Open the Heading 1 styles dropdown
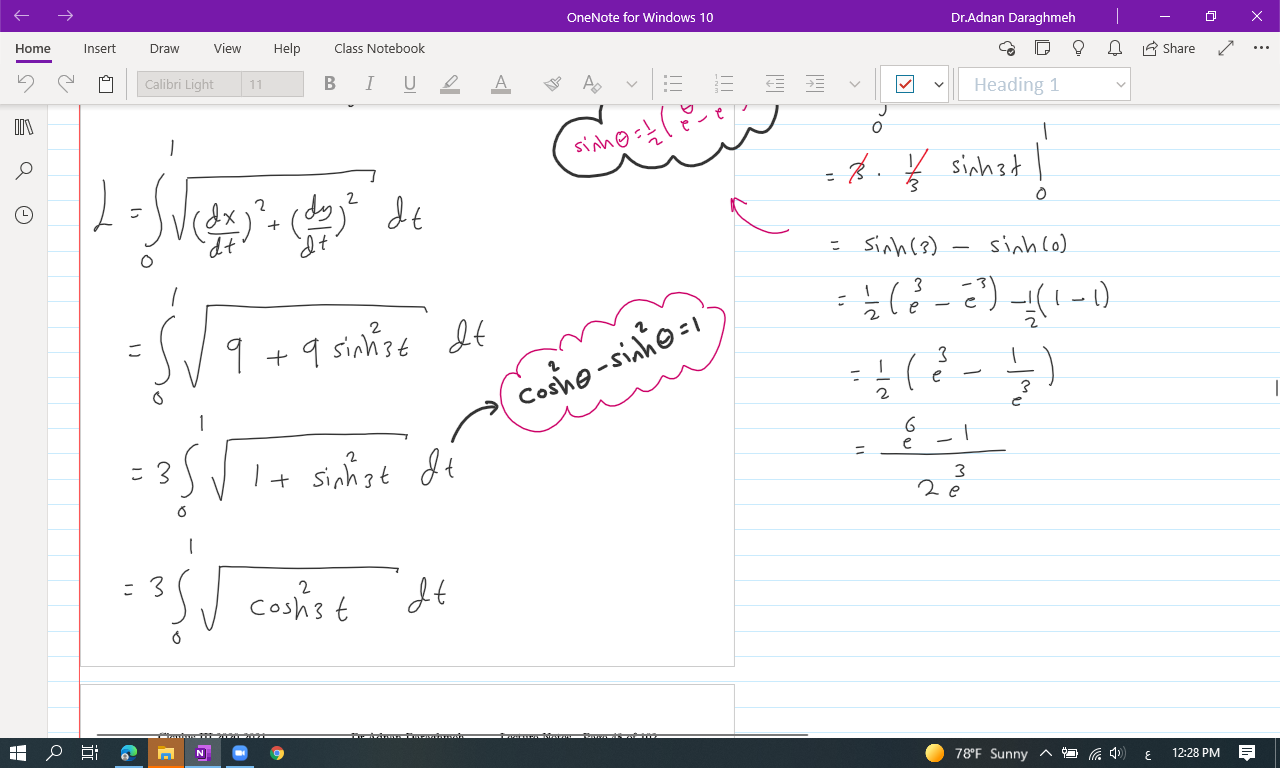The height and width of the screenshot is (768, 1280). (x=1044, y=85)
